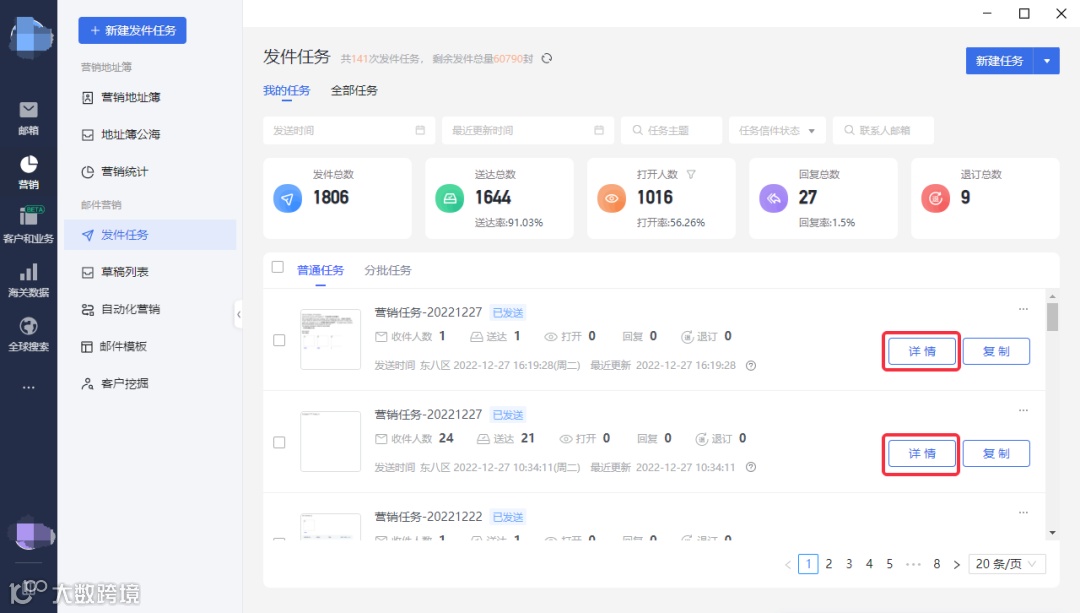Open more options for 营销任务-20221222
The width and height of the screenshot is (1080, 613).
click(1024, 512)
